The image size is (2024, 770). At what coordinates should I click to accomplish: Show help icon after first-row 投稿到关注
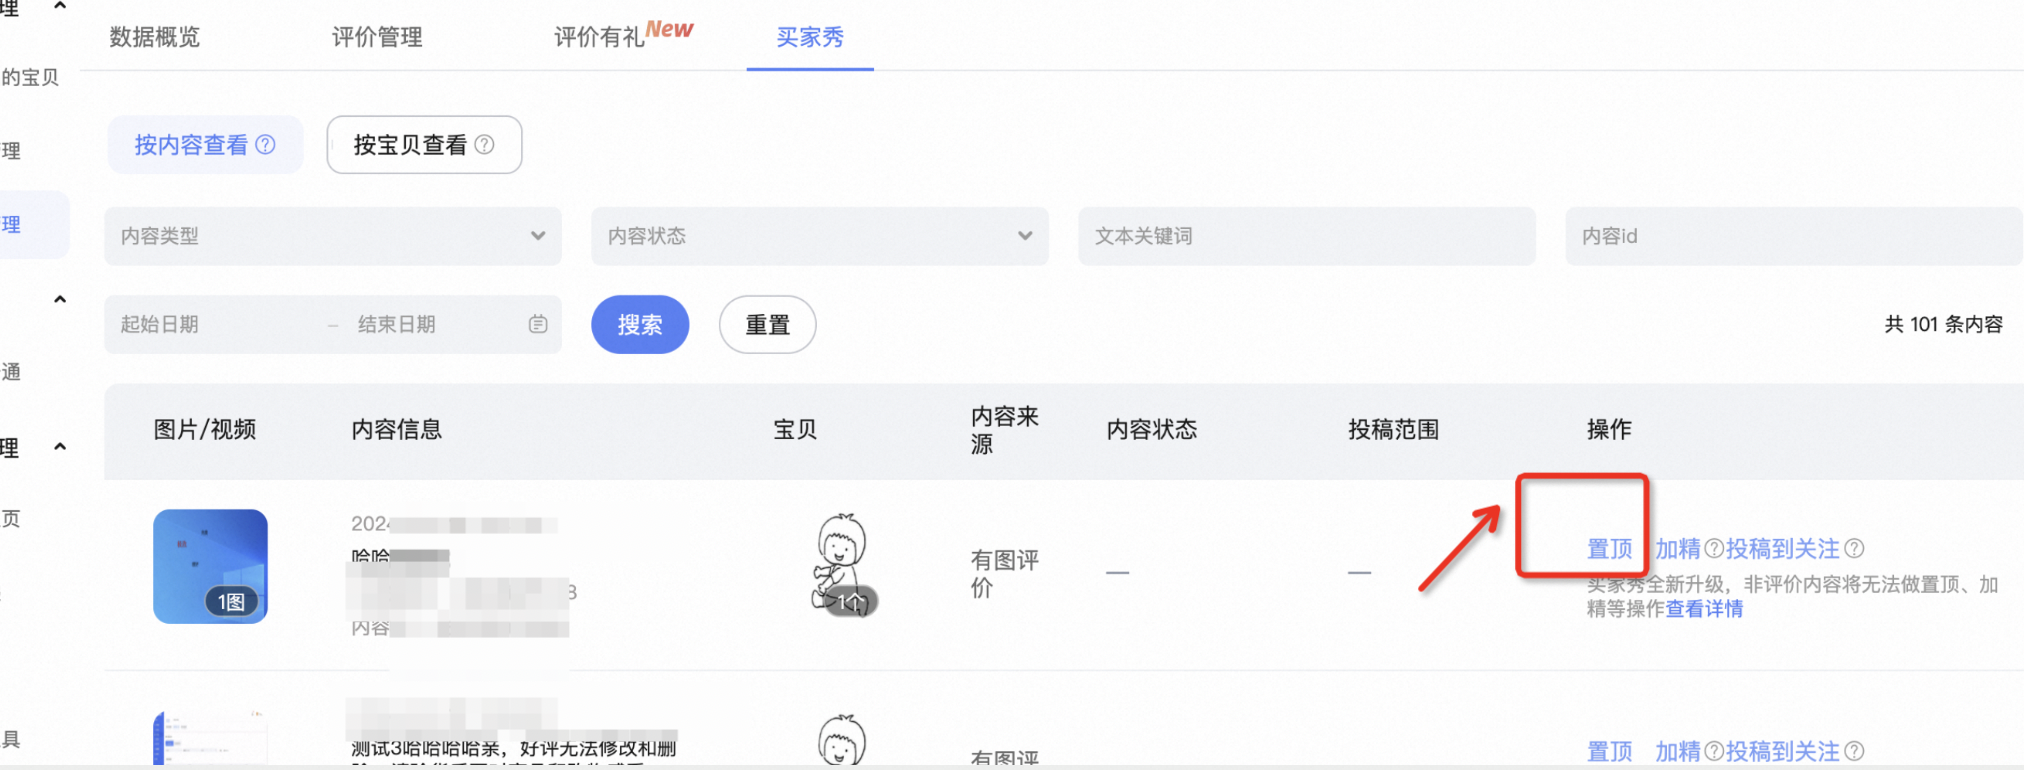click(x=1854, y=548)
